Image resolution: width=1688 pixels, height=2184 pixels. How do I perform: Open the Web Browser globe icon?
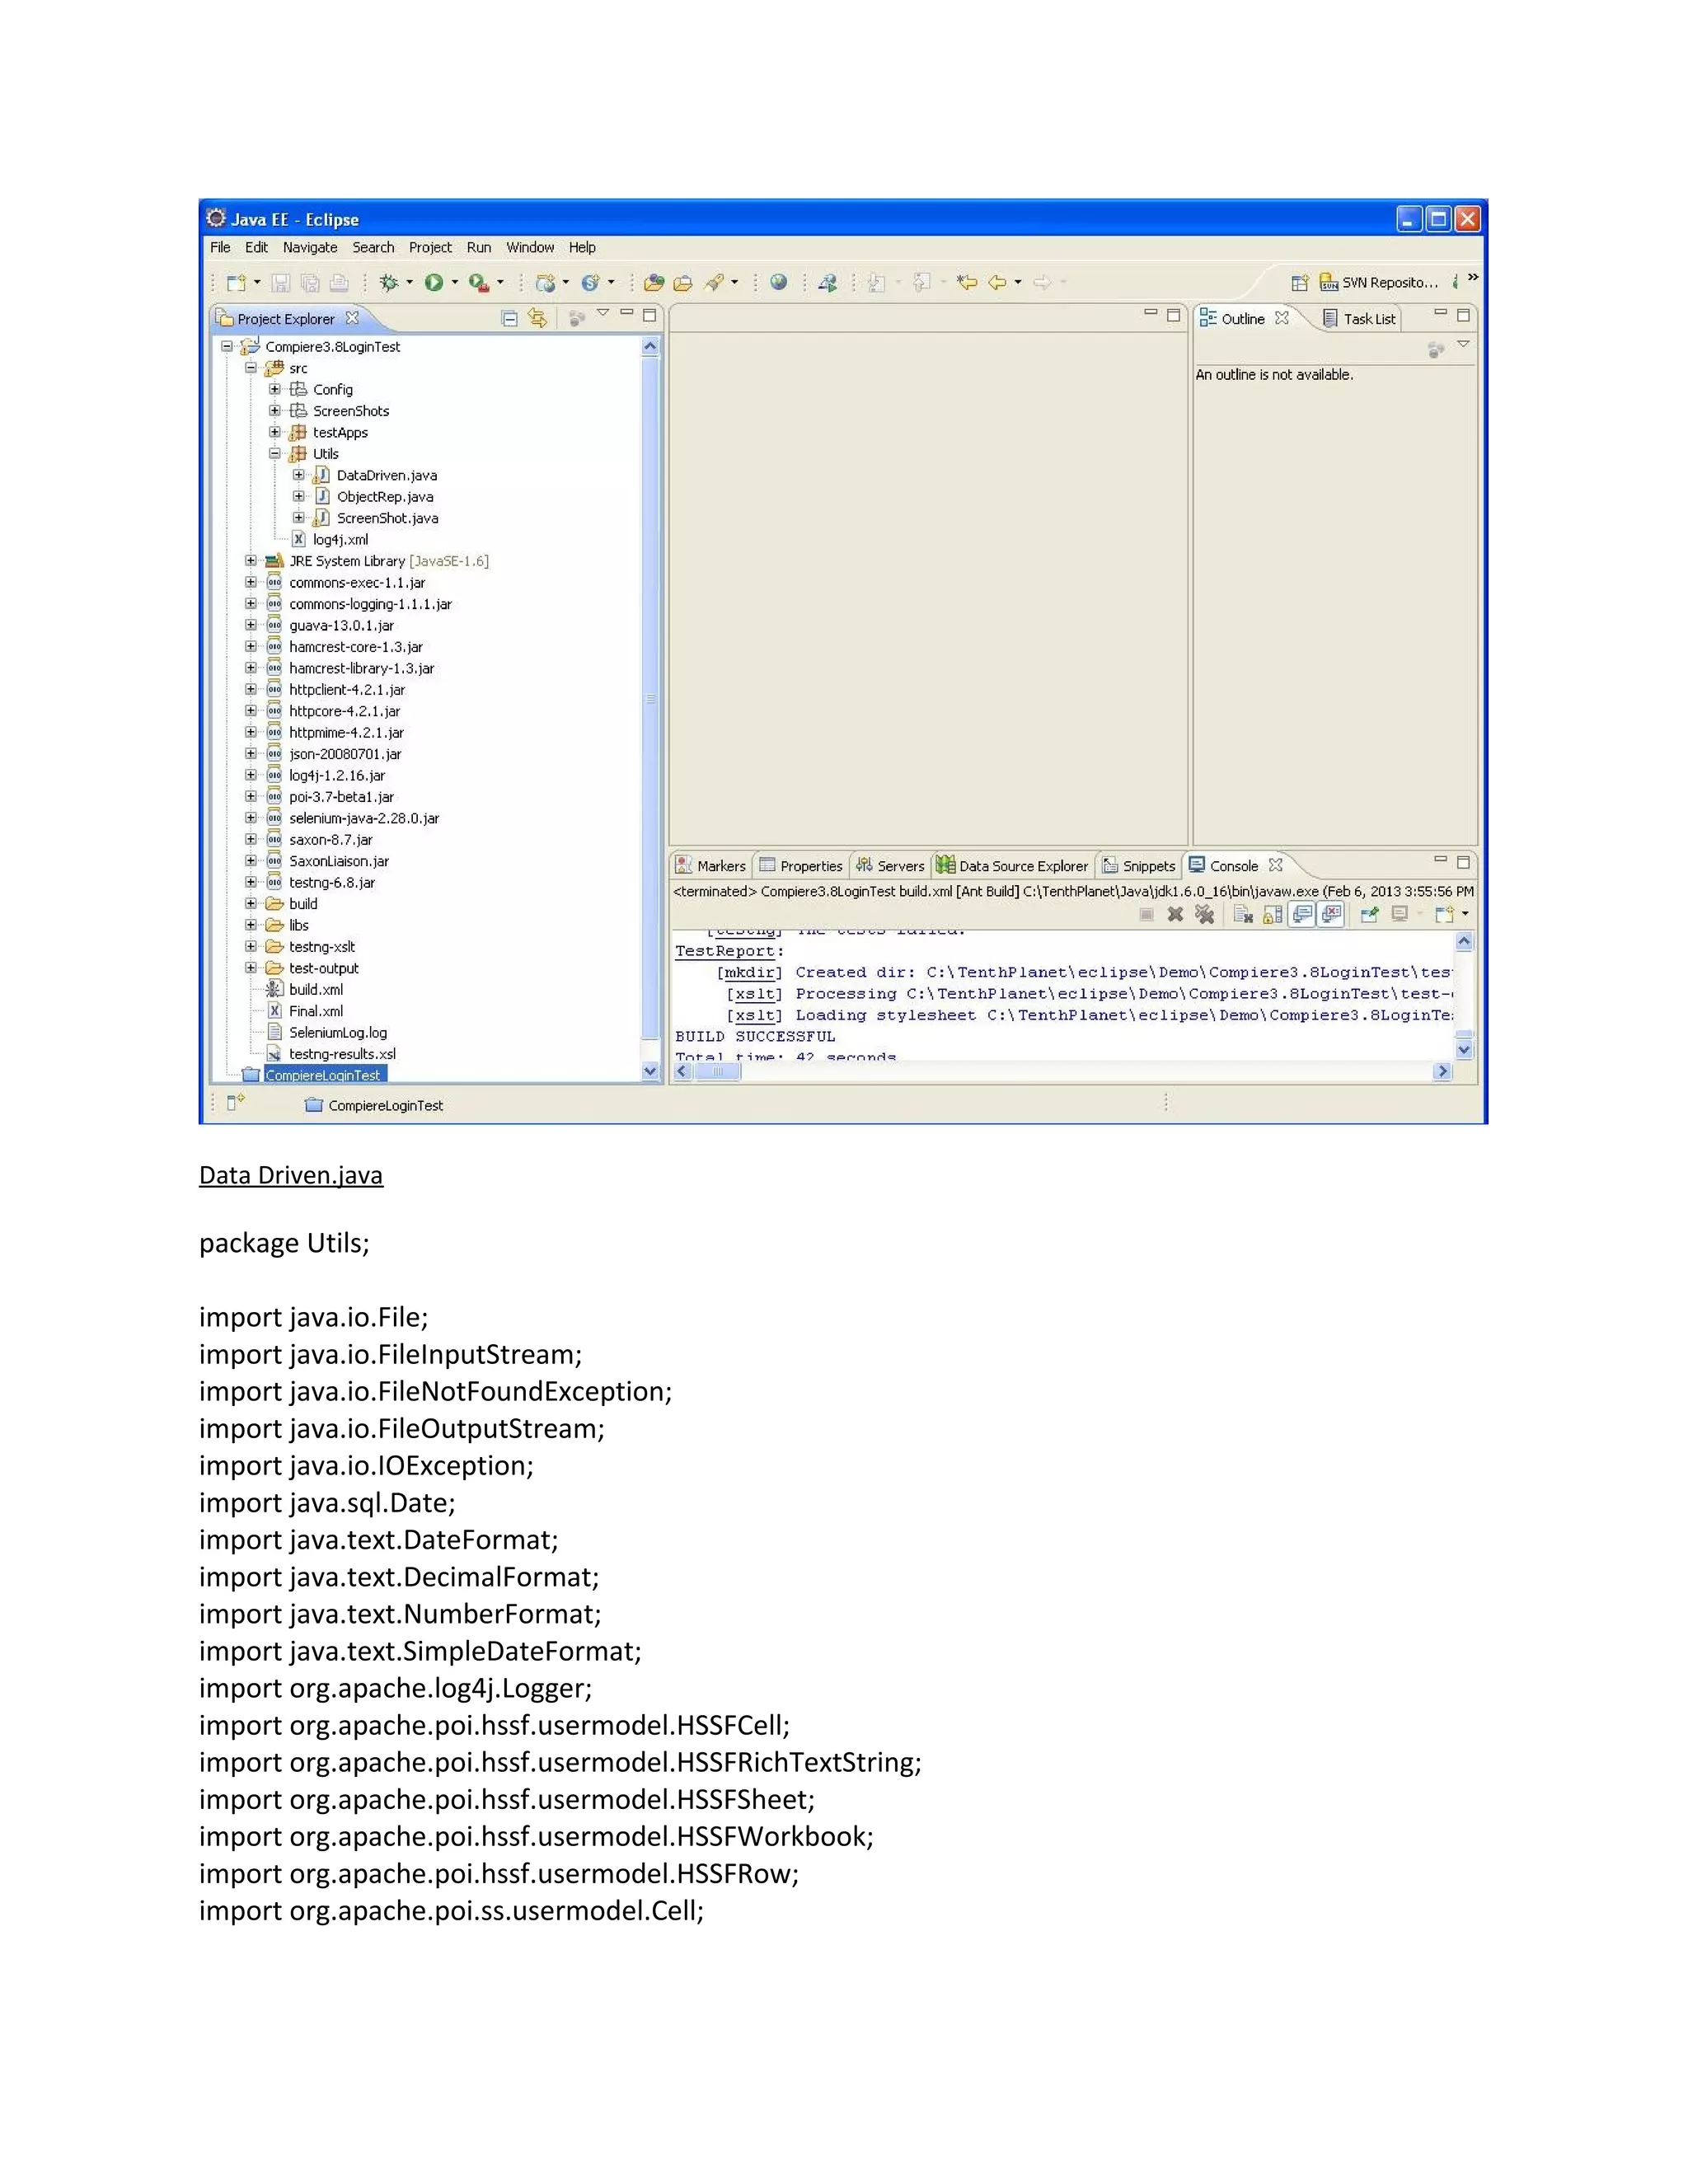779,283
